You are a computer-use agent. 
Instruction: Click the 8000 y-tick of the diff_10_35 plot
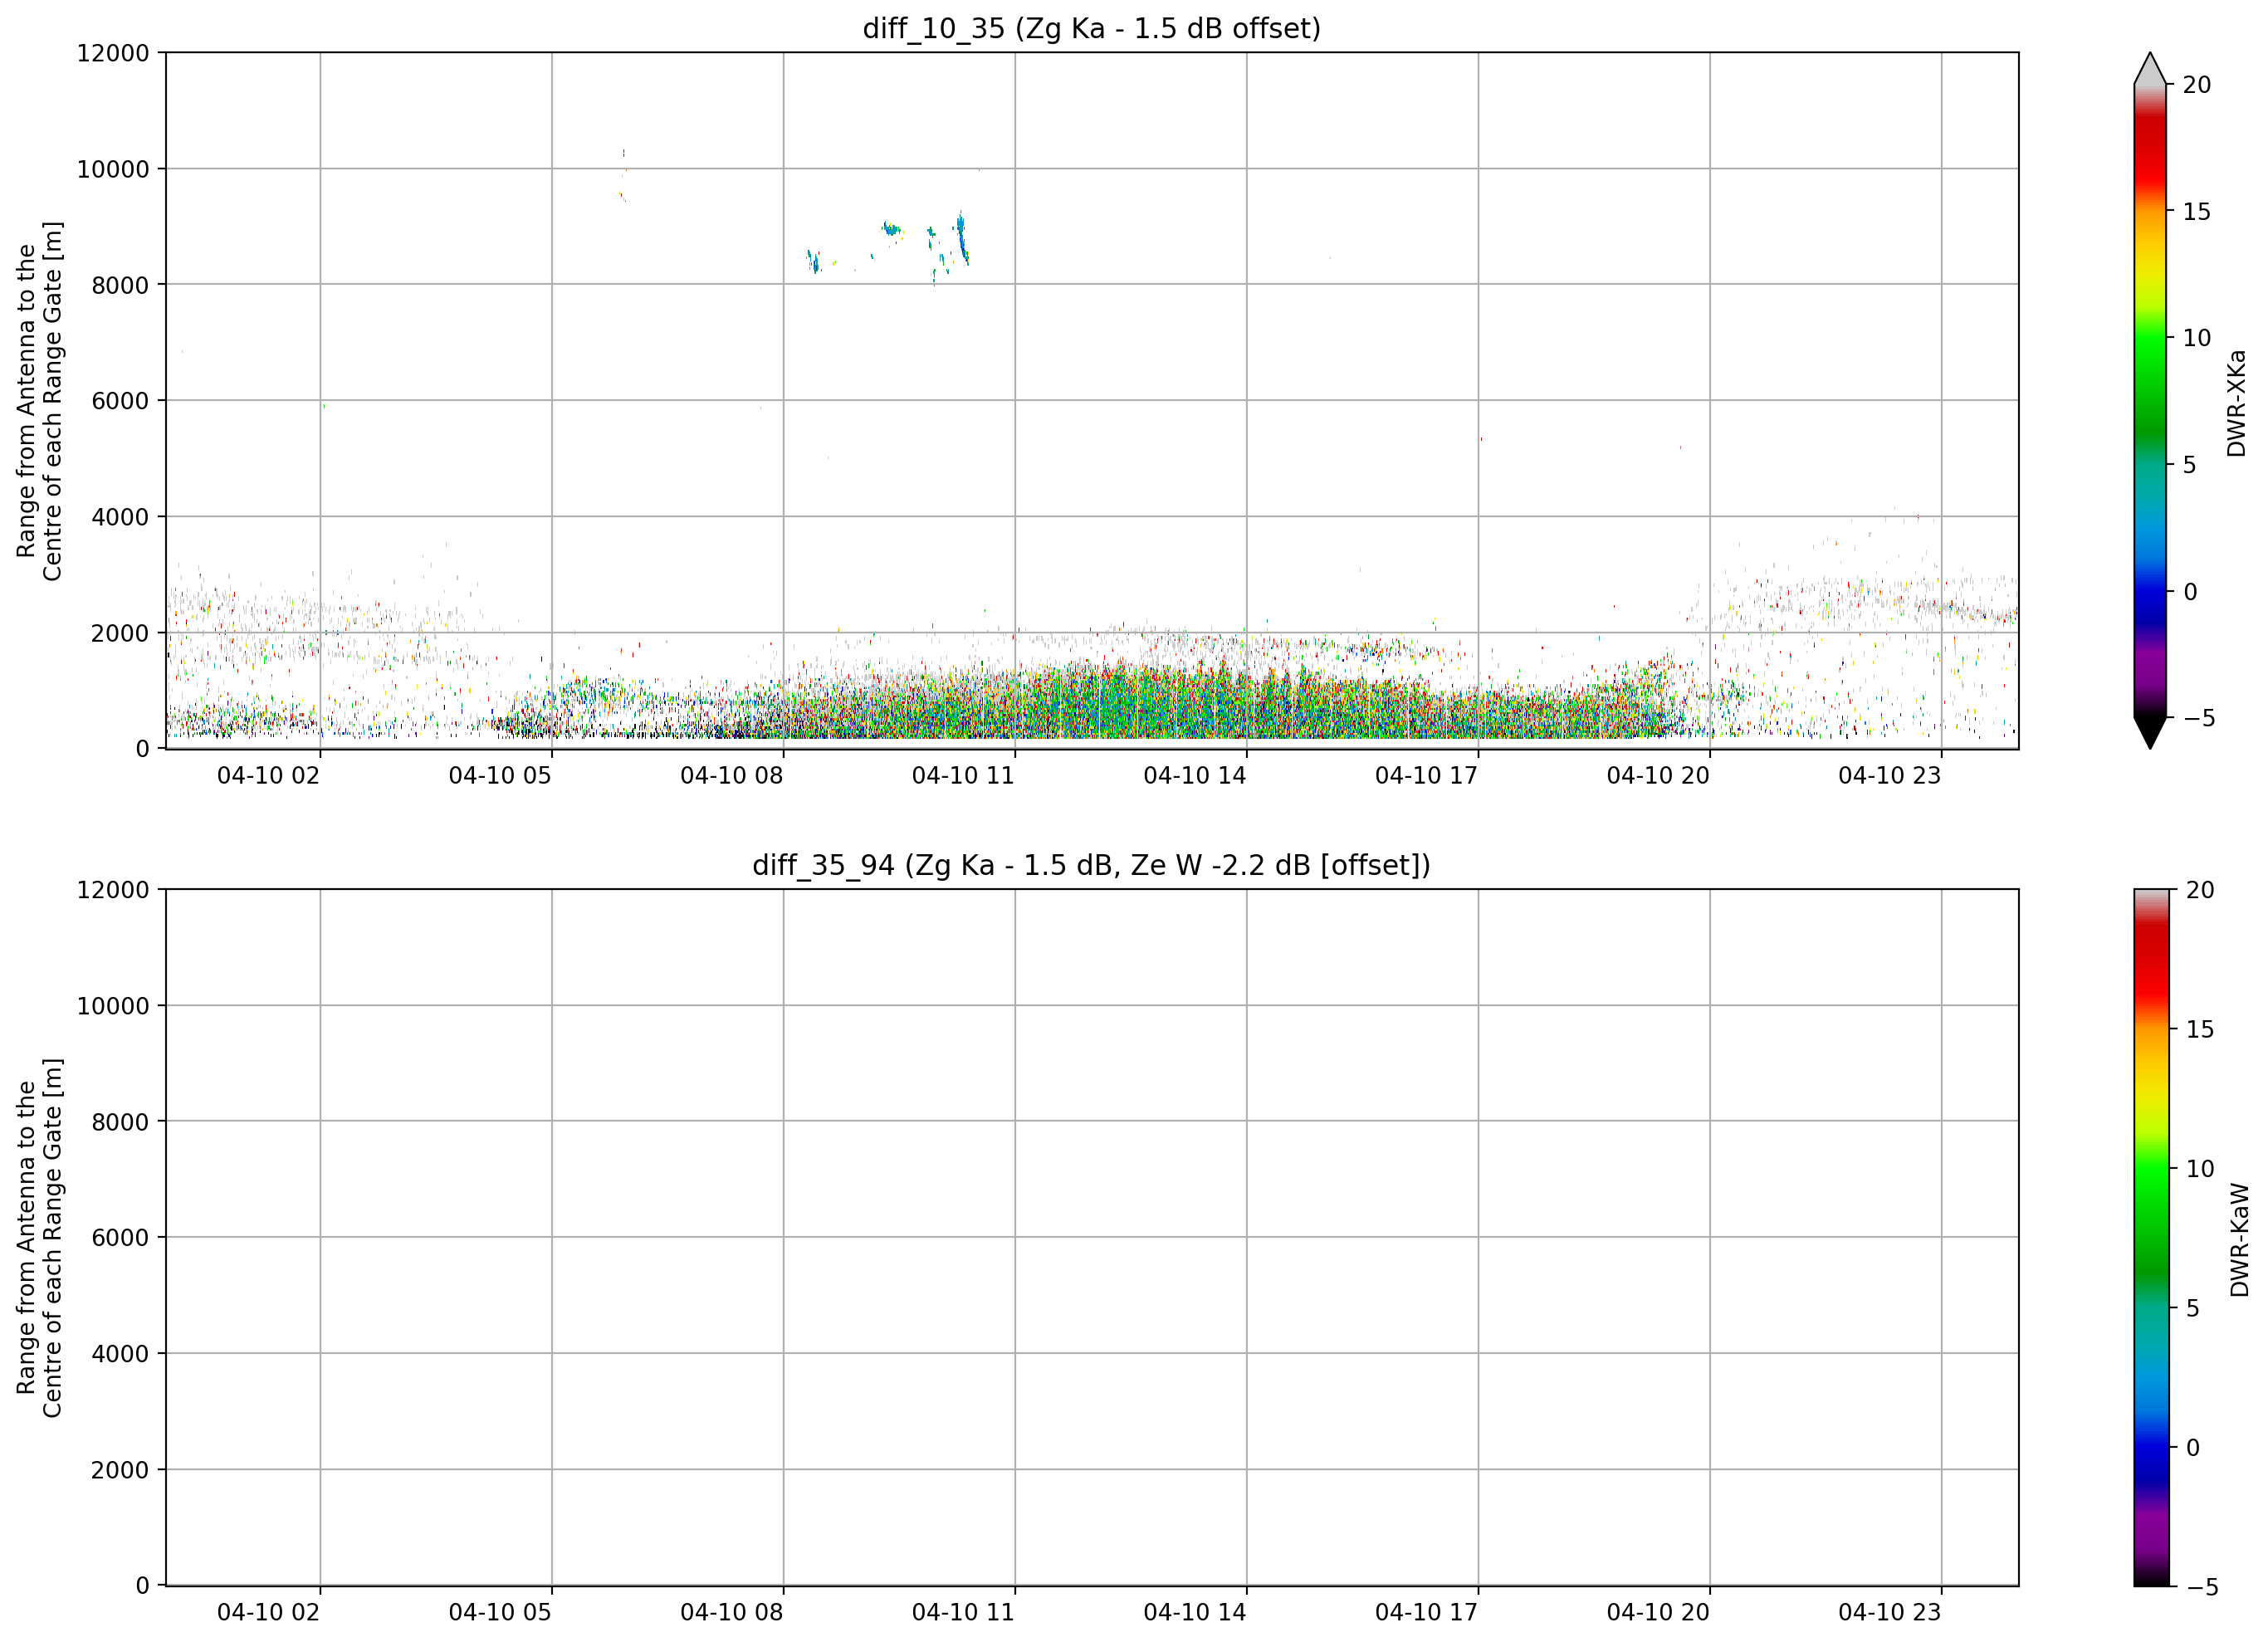point(119,285)
